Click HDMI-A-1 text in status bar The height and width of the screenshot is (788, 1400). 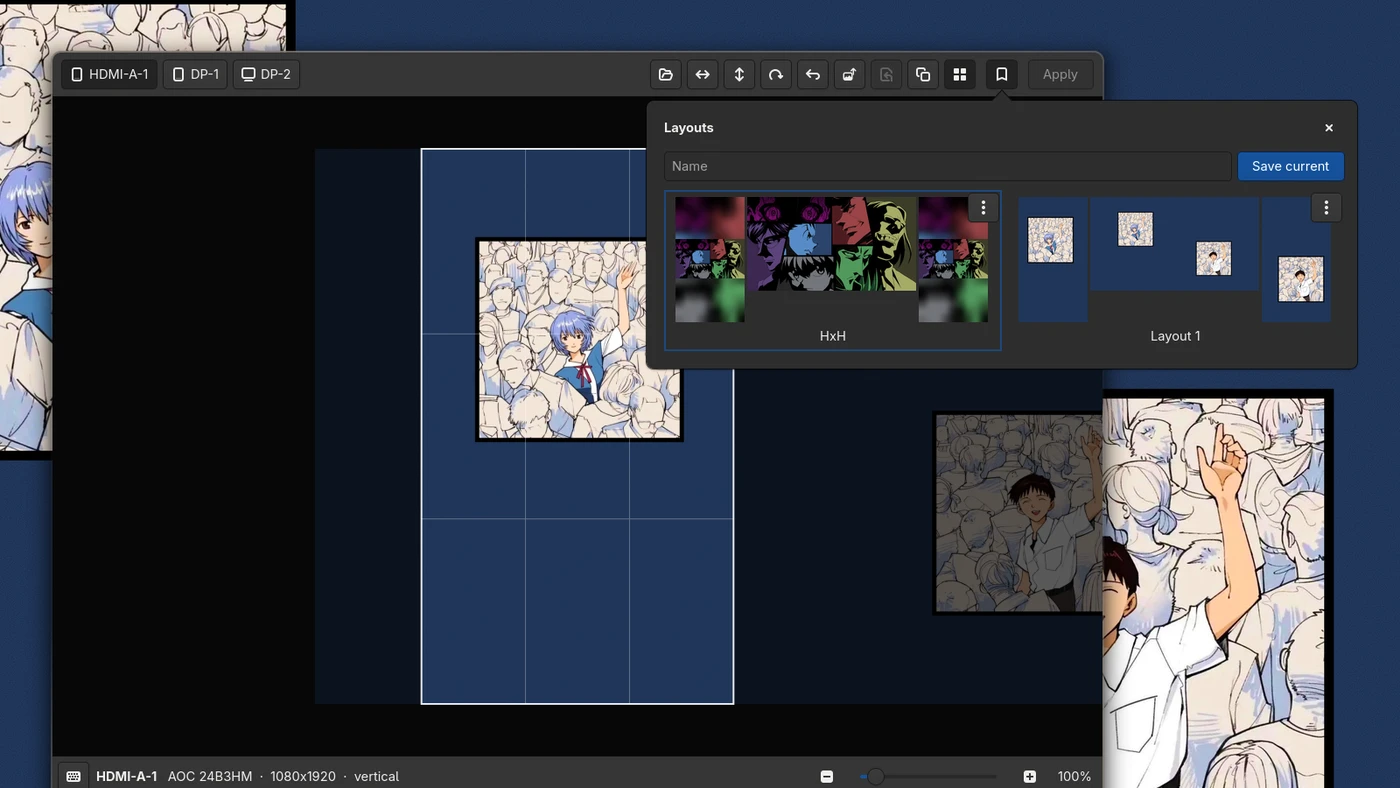click(x=126, y=776)
